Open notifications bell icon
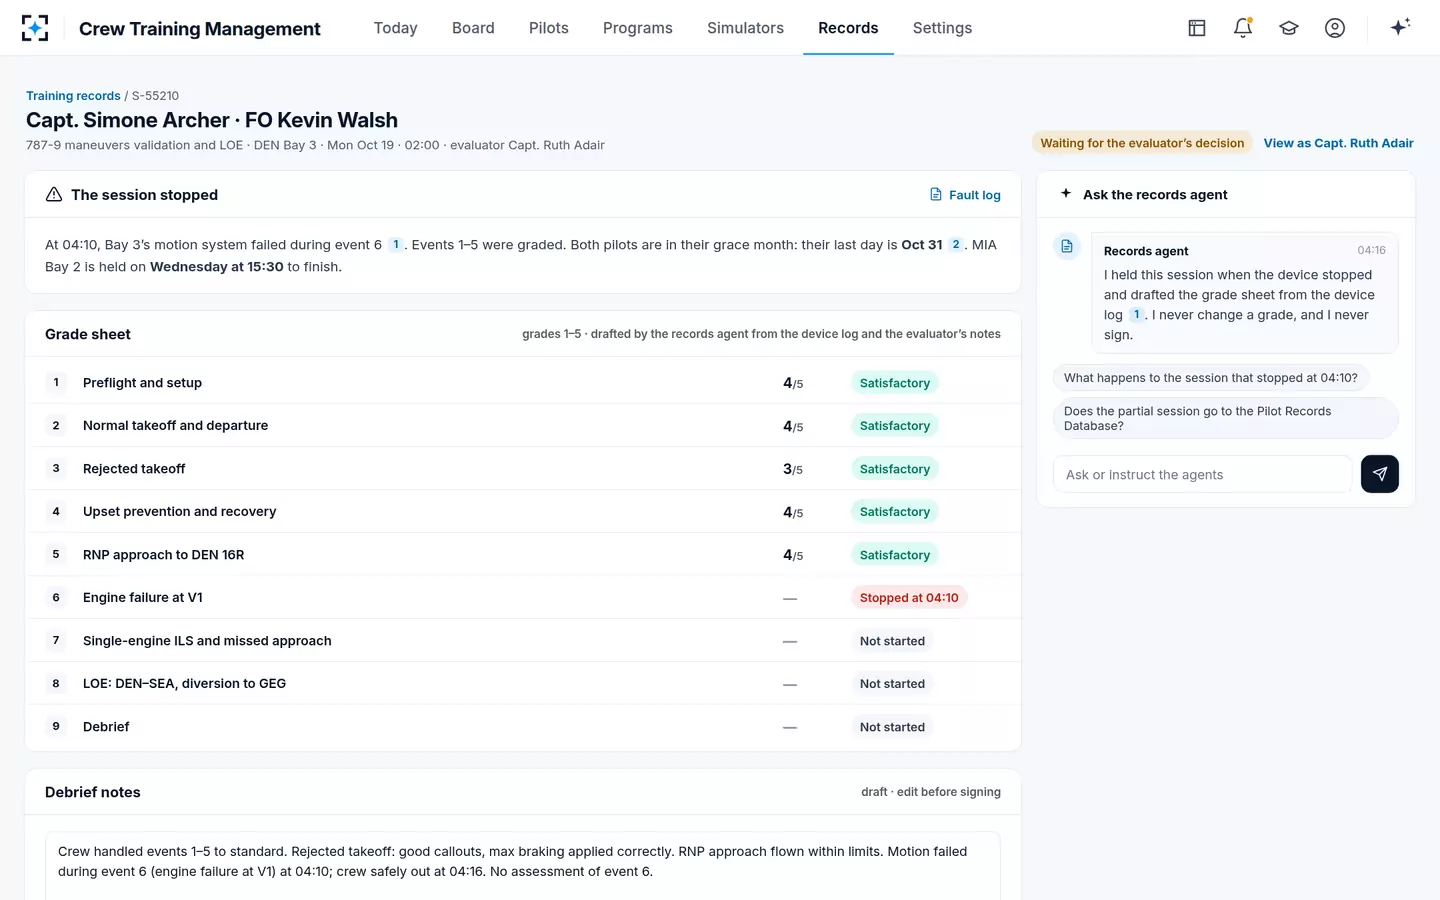The height and width of the screenshot is (900, 1440). pyautogui.click(x=1243, y=28)
